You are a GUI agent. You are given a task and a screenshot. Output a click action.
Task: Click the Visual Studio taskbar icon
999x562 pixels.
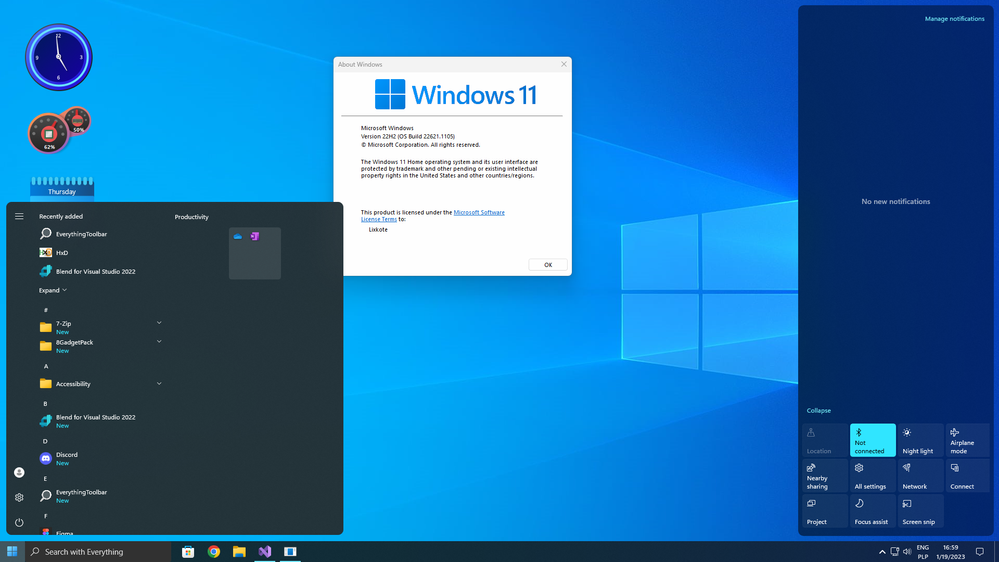pos(264,552)
